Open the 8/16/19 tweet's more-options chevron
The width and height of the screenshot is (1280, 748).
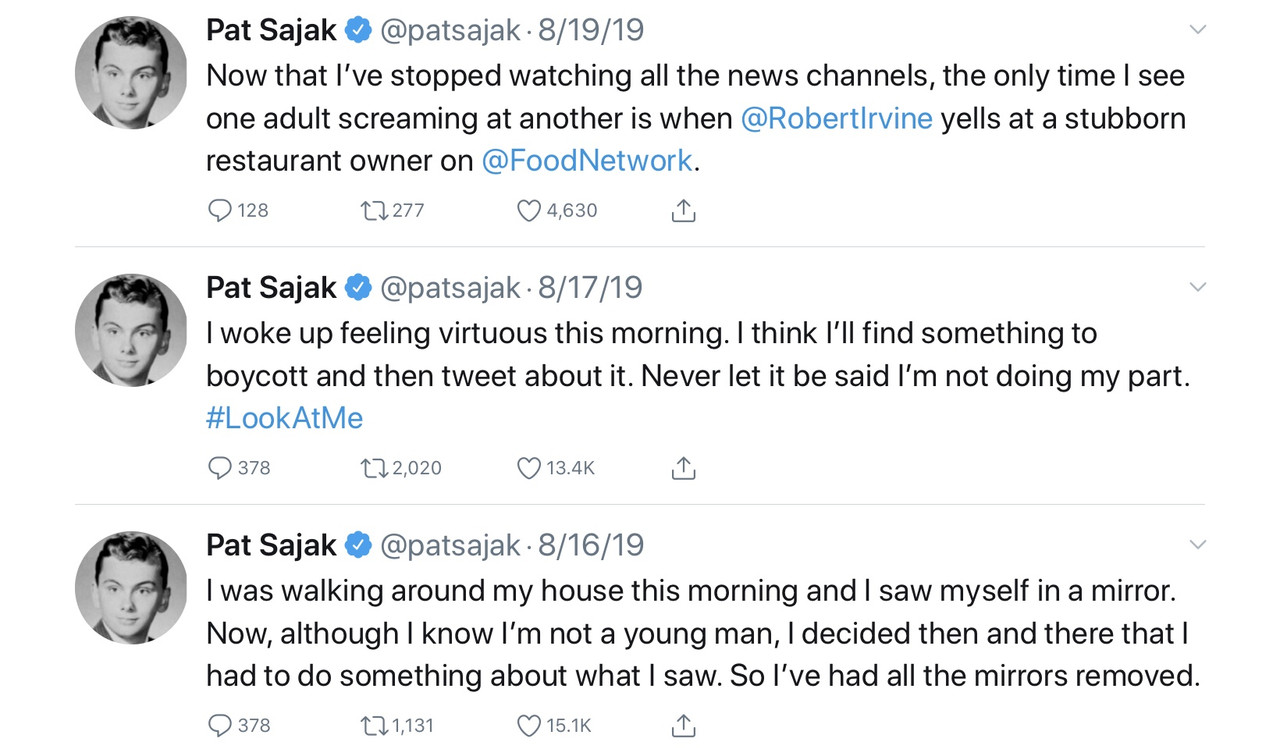1197,545
